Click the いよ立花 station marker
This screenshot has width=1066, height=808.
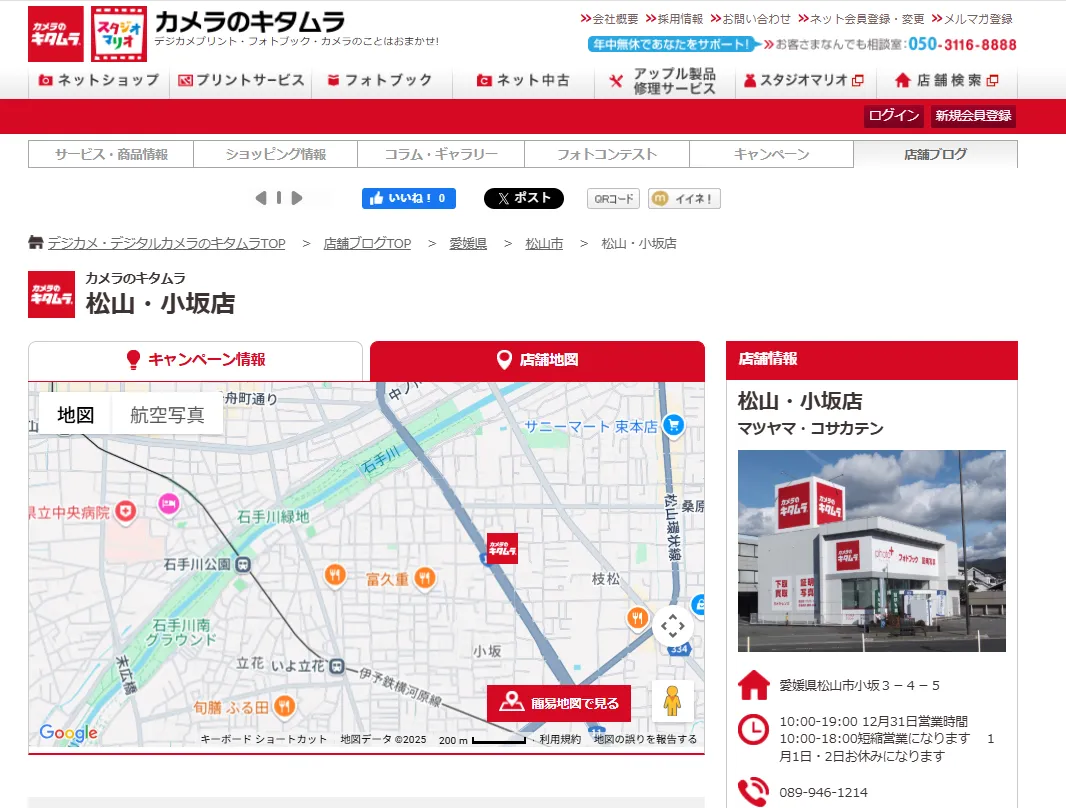337,667
